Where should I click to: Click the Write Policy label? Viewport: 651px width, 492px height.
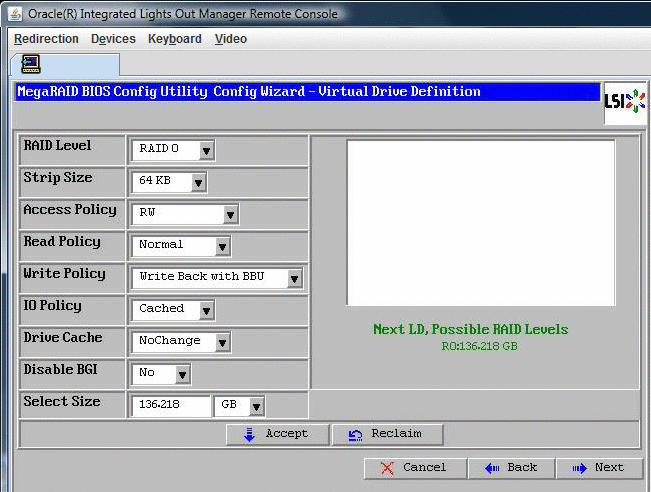pyautogui.click(x=64, y=274)
